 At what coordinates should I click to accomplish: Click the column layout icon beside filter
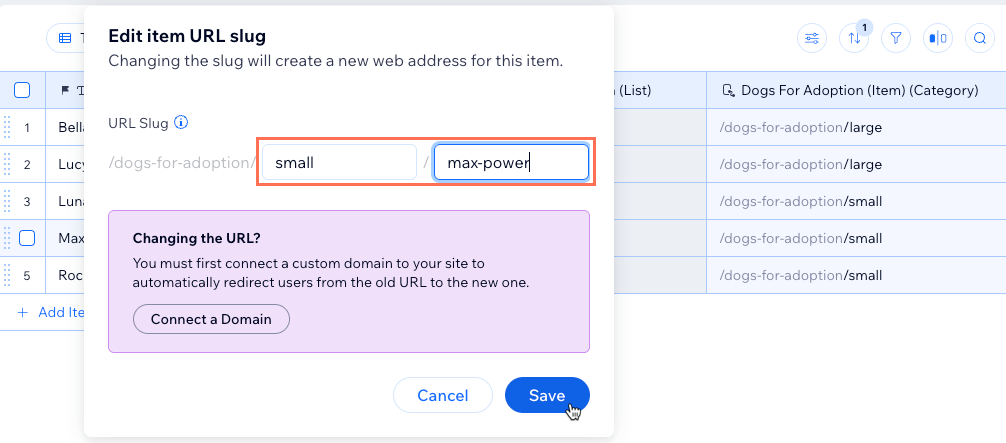[938, 39]
